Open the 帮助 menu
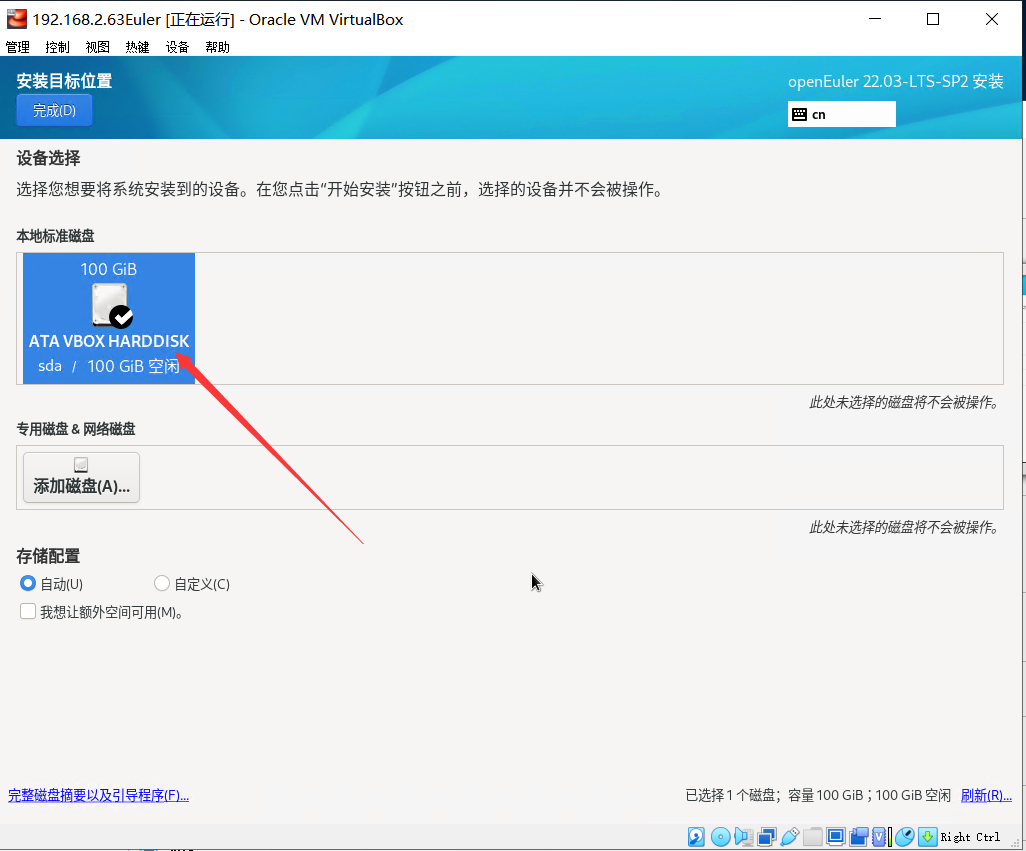 (x=217, y=47)
